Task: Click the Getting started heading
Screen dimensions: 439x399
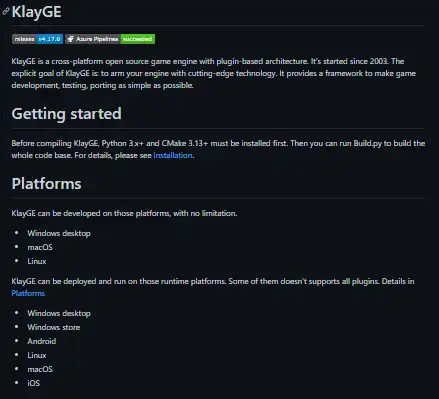Action: point(67,114)
